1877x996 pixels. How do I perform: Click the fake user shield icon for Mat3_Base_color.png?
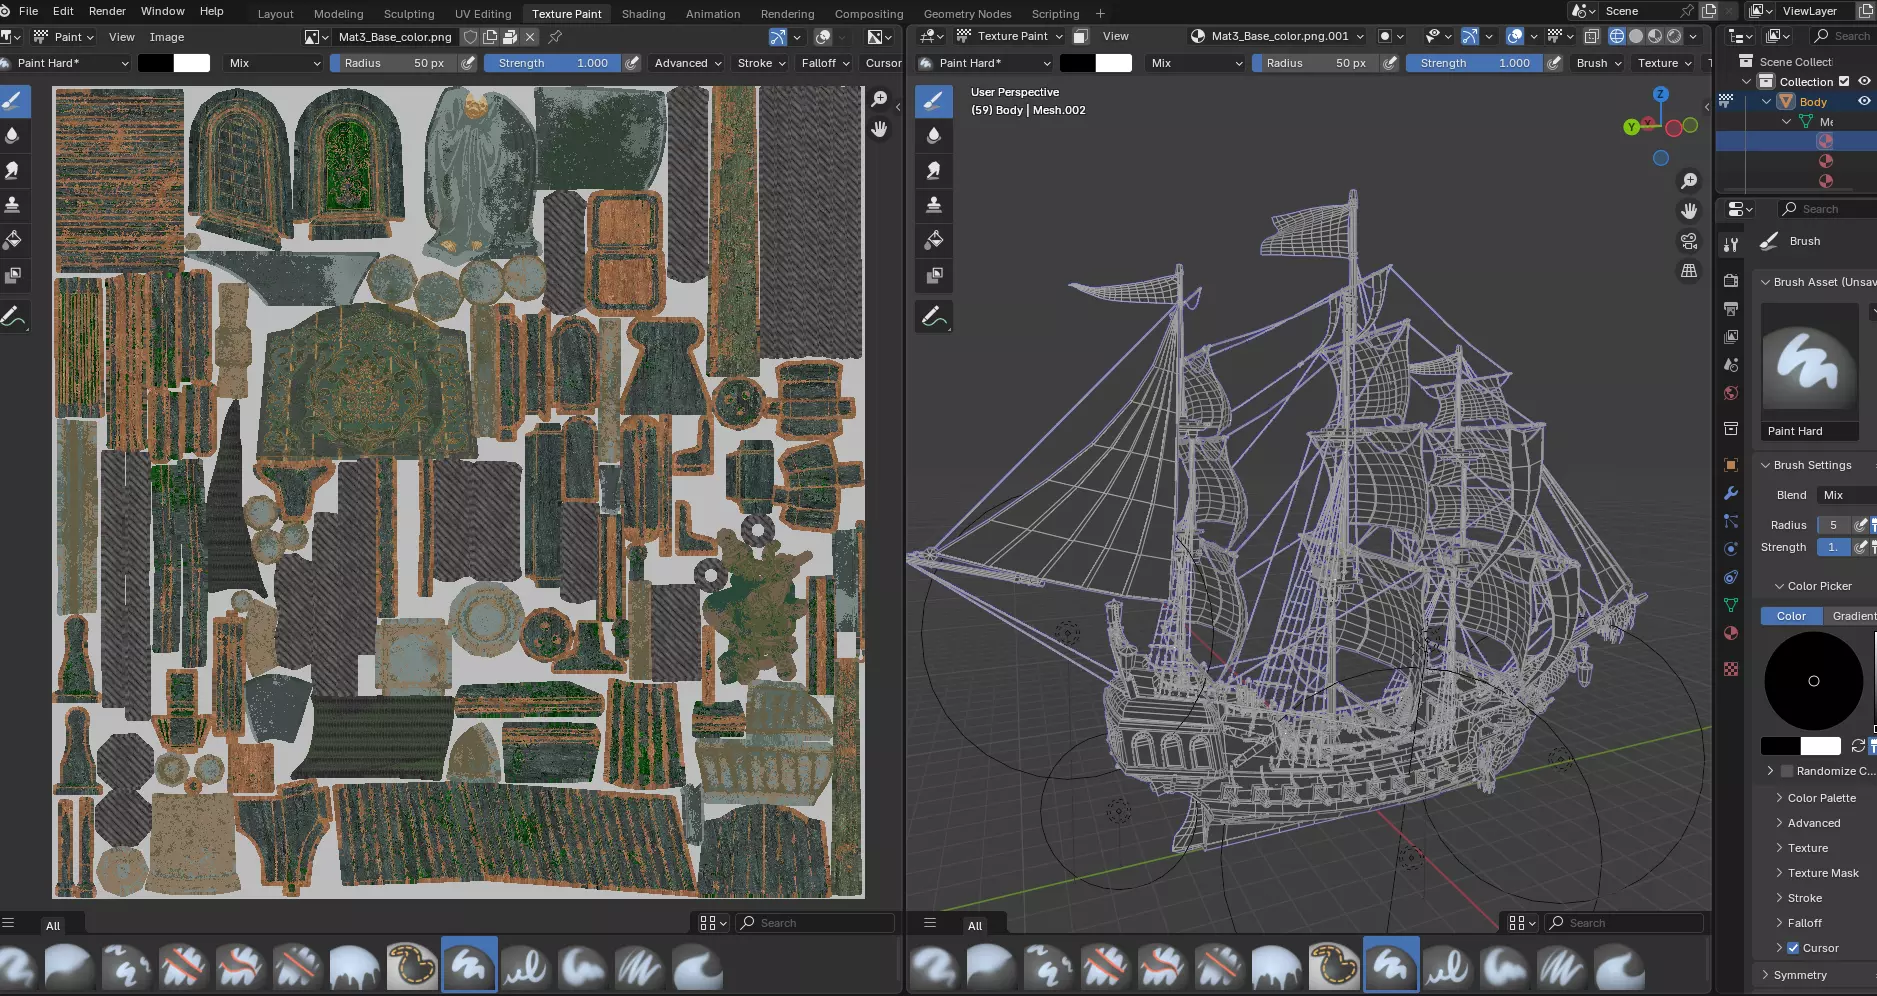(x=470, y=37)
